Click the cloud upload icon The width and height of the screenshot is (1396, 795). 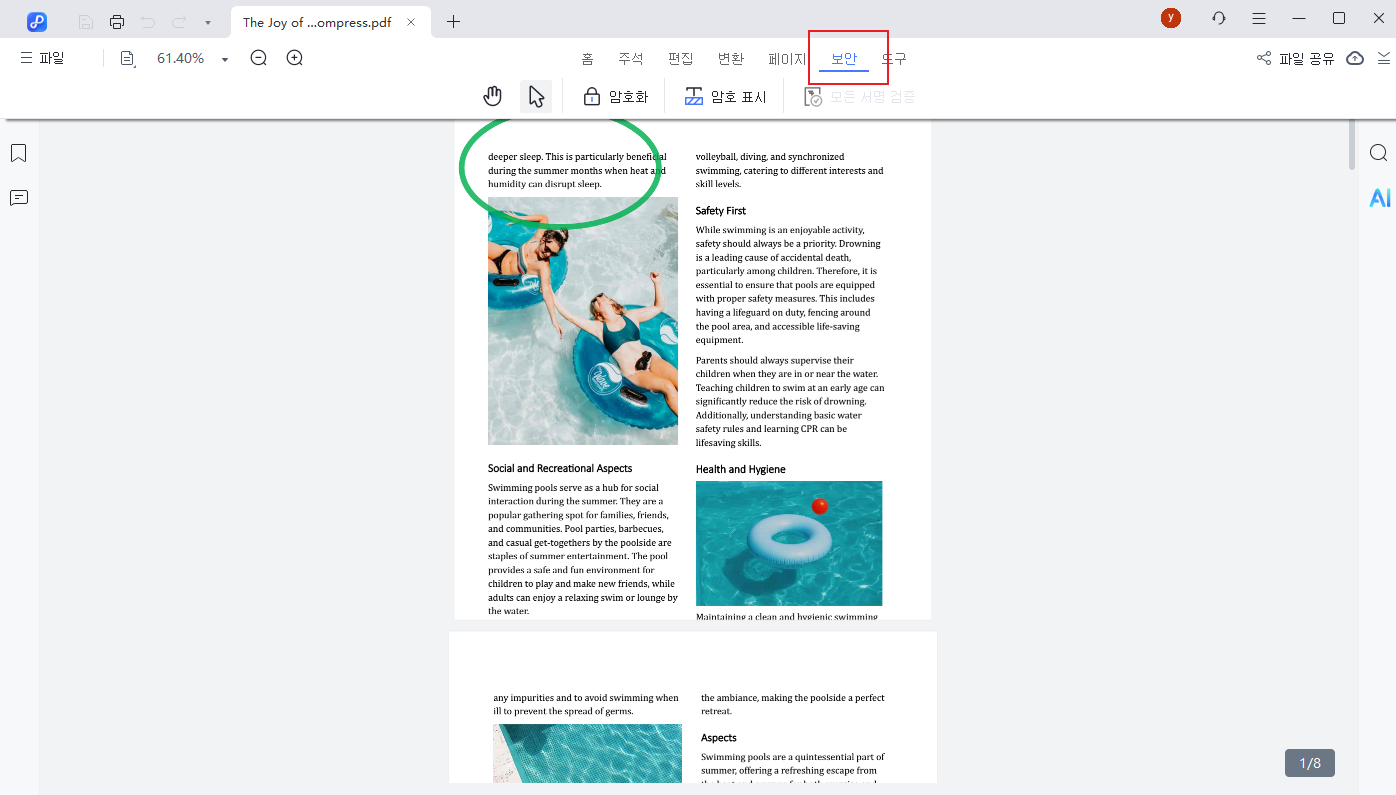1355,59
